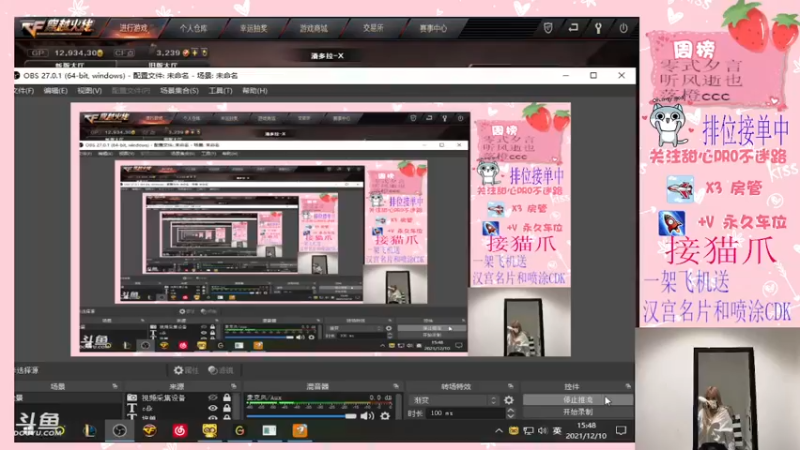Open the yellow owl-face app on taskbar
This screenshot has width=800, height=450.
(x=210, y=431)
